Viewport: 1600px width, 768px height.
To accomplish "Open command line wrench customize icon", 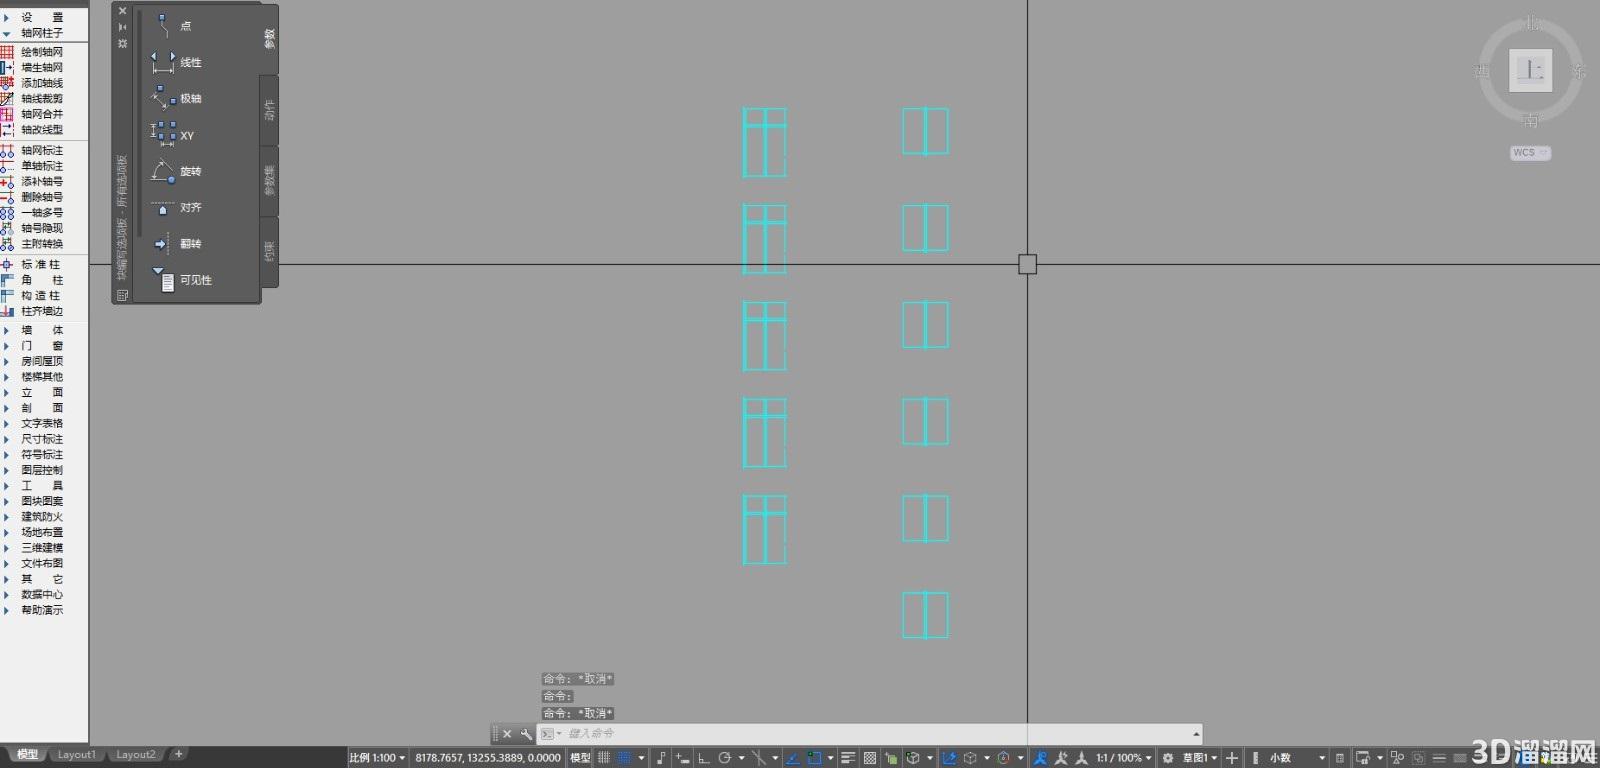I will (x=526, y=734).
